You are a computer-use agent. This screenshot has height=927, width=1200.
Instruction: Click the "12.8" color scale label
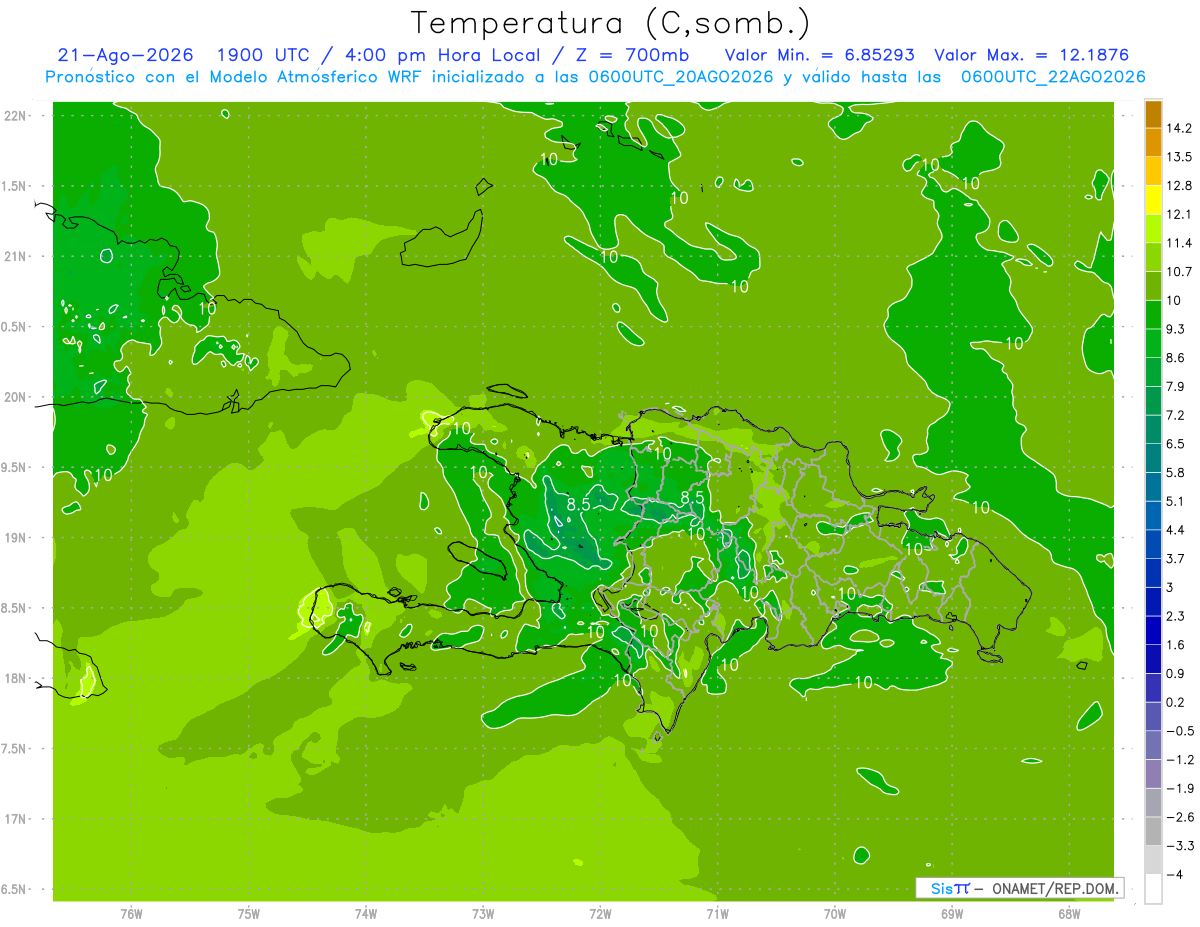pos(1179,186)
